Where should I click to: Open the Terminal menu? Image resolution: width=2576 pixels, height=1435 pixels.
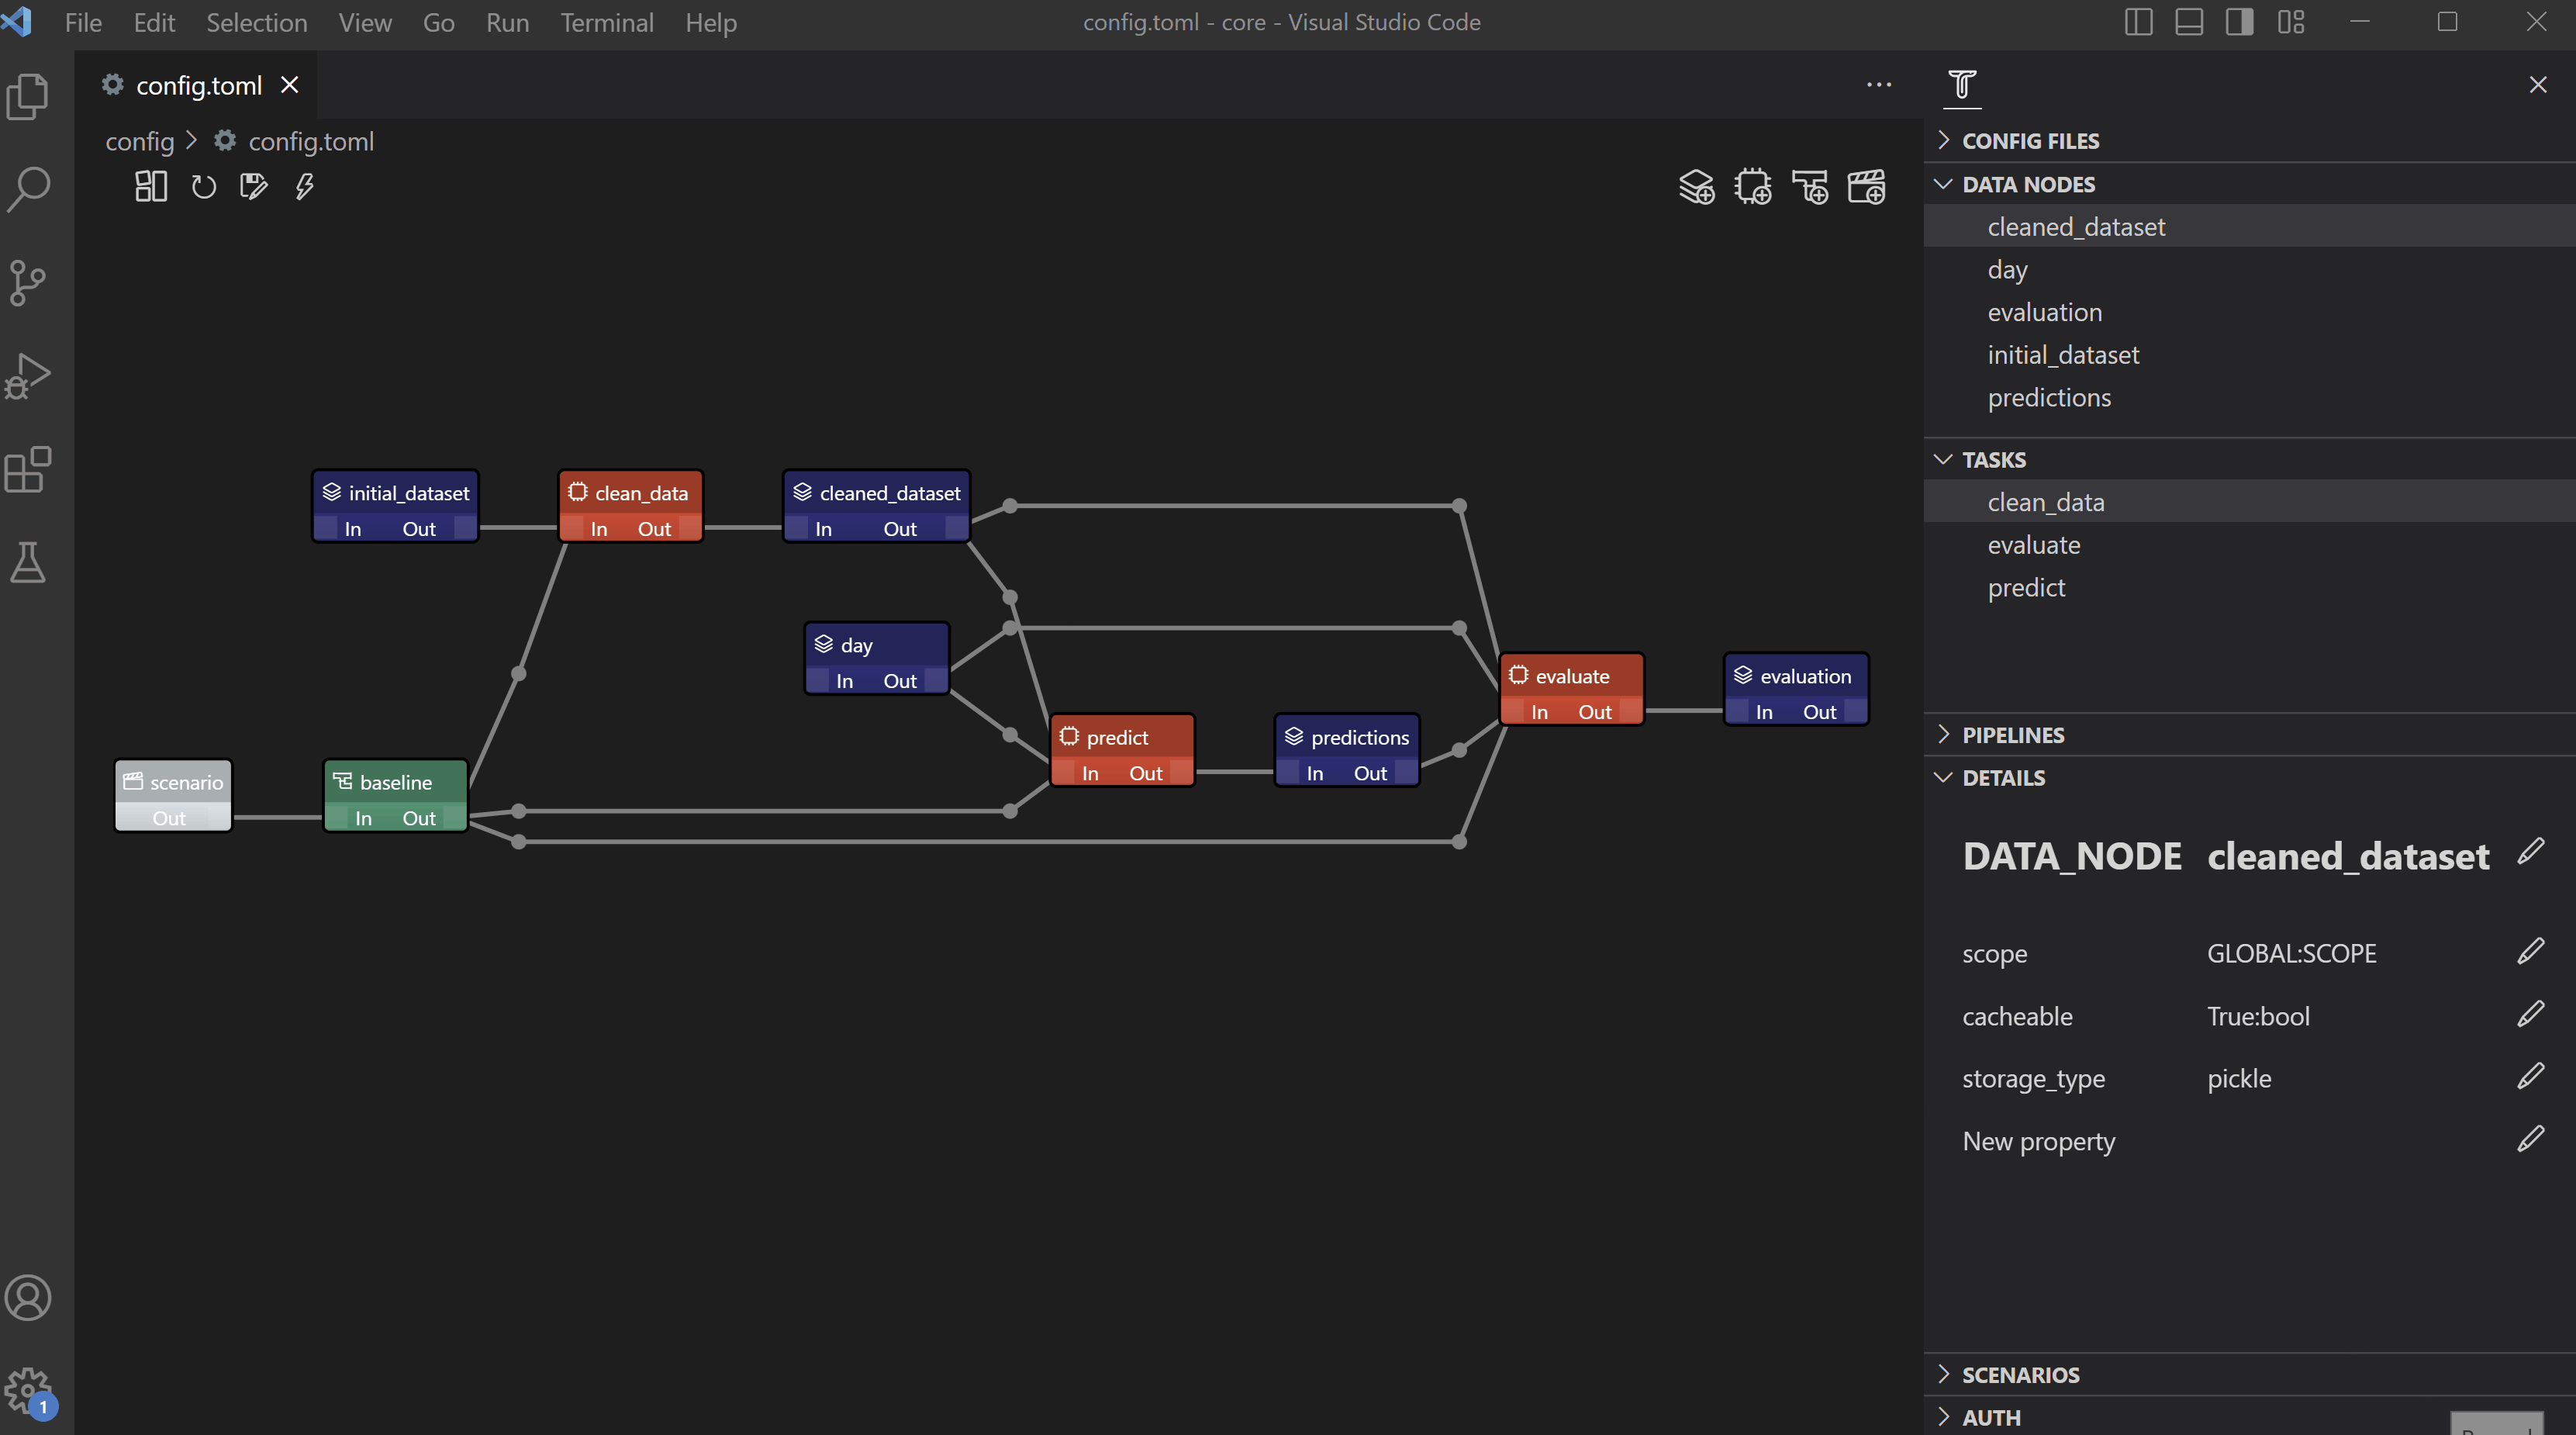(x=606, y=22)
